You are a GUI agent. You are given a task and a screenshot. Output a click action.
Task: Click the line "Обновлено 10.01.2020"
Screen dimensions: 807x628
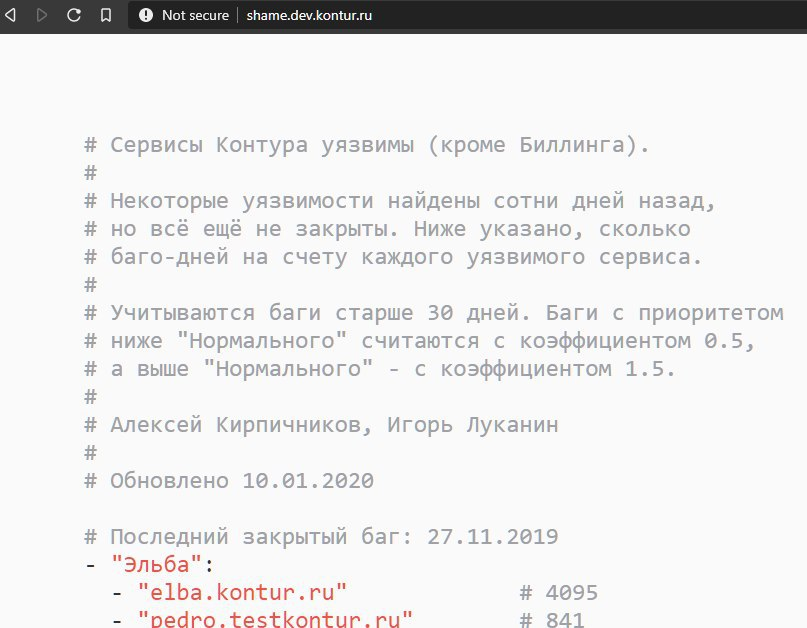point(230,481)
